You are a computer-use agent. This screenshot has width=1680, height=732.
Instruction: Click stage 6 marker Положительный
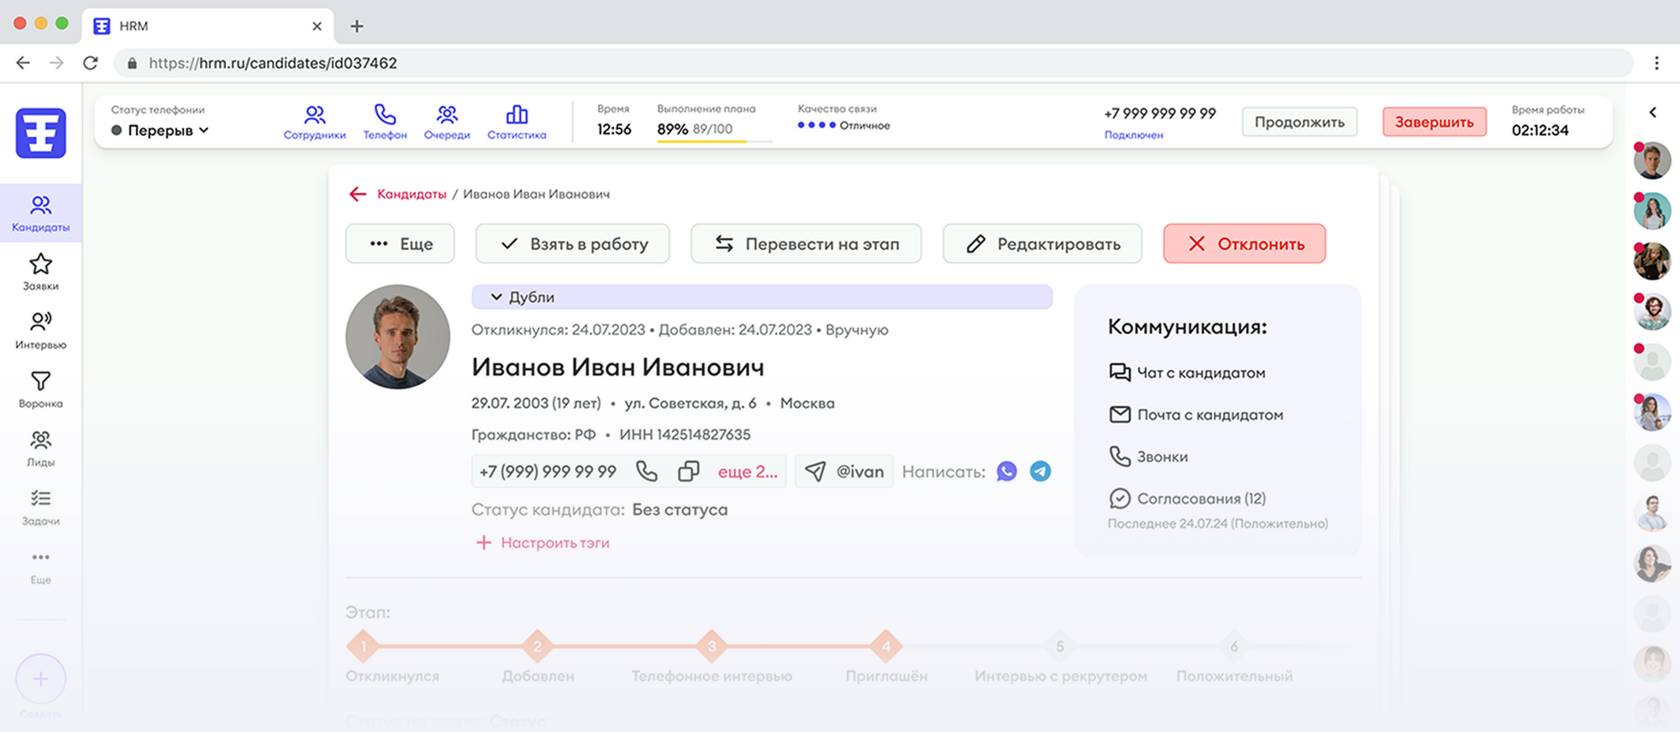coord(1234,646)
